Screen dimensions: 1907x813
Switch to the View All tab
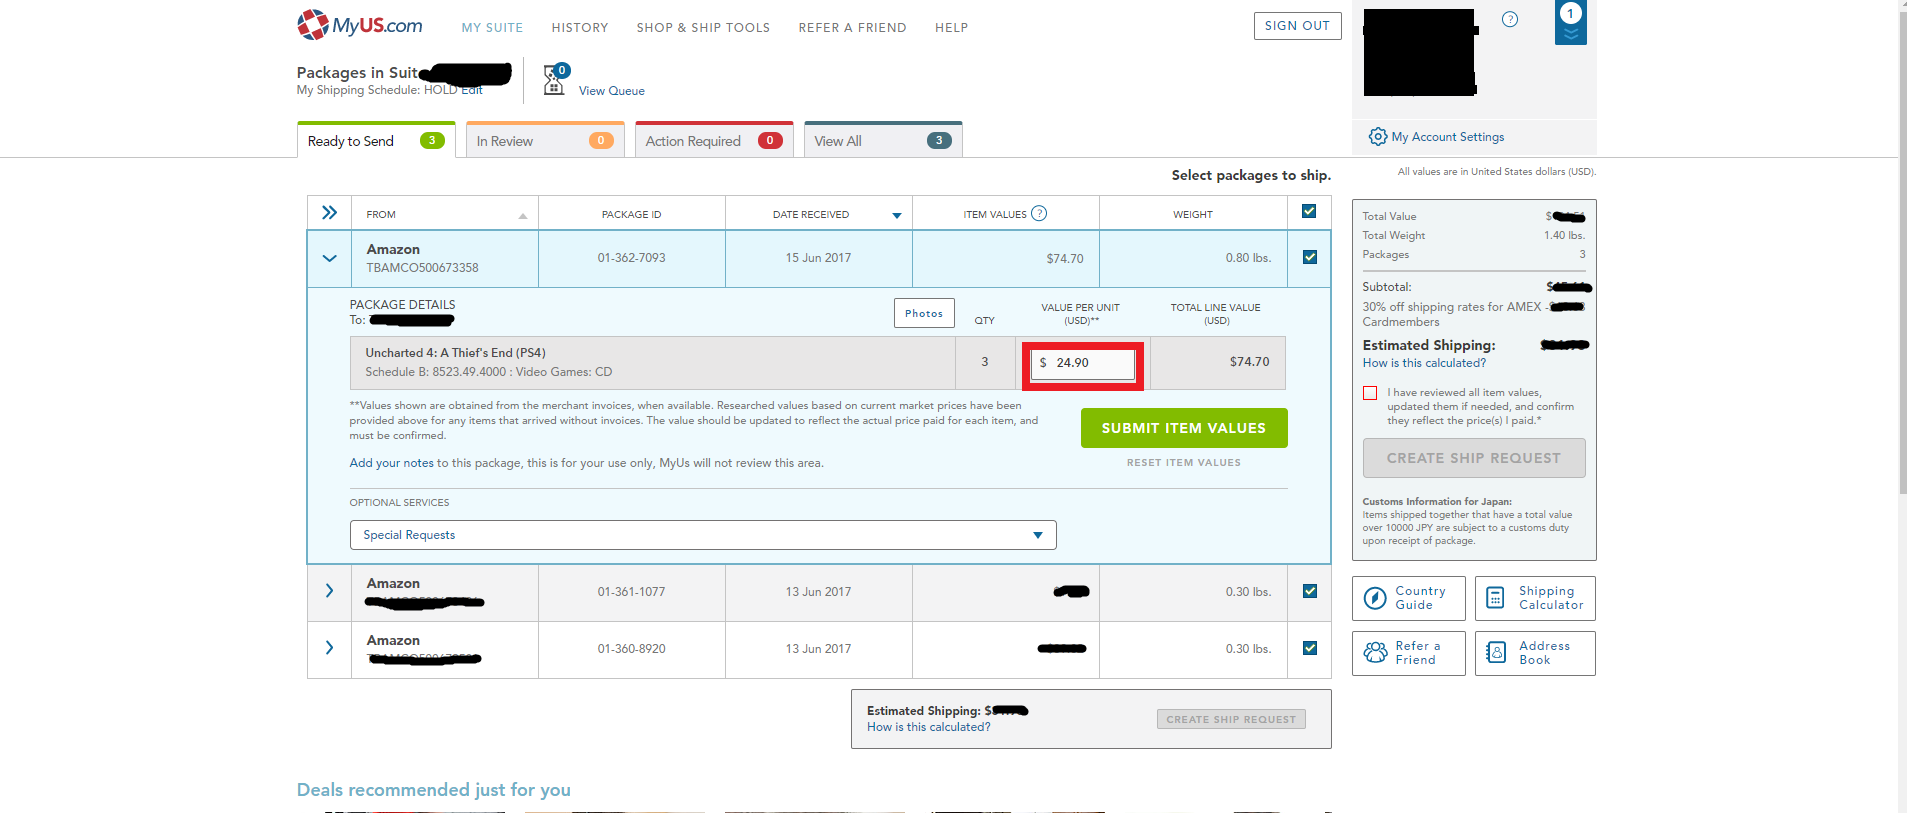(883, 140)
